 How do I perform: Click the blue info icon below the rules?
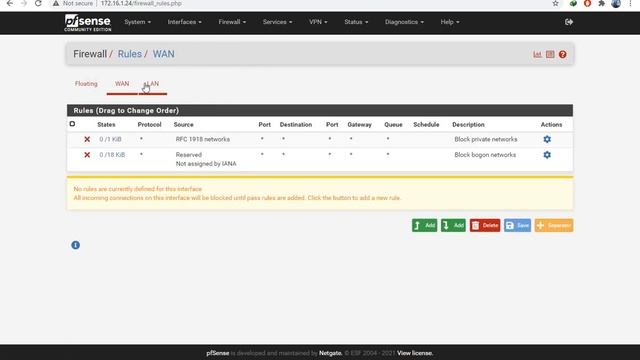76,245
